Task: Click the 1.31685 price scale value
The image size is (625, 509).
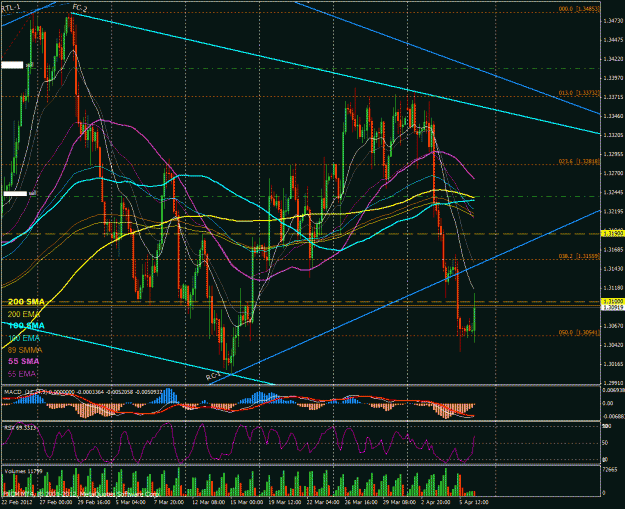Action: [613, 250]
